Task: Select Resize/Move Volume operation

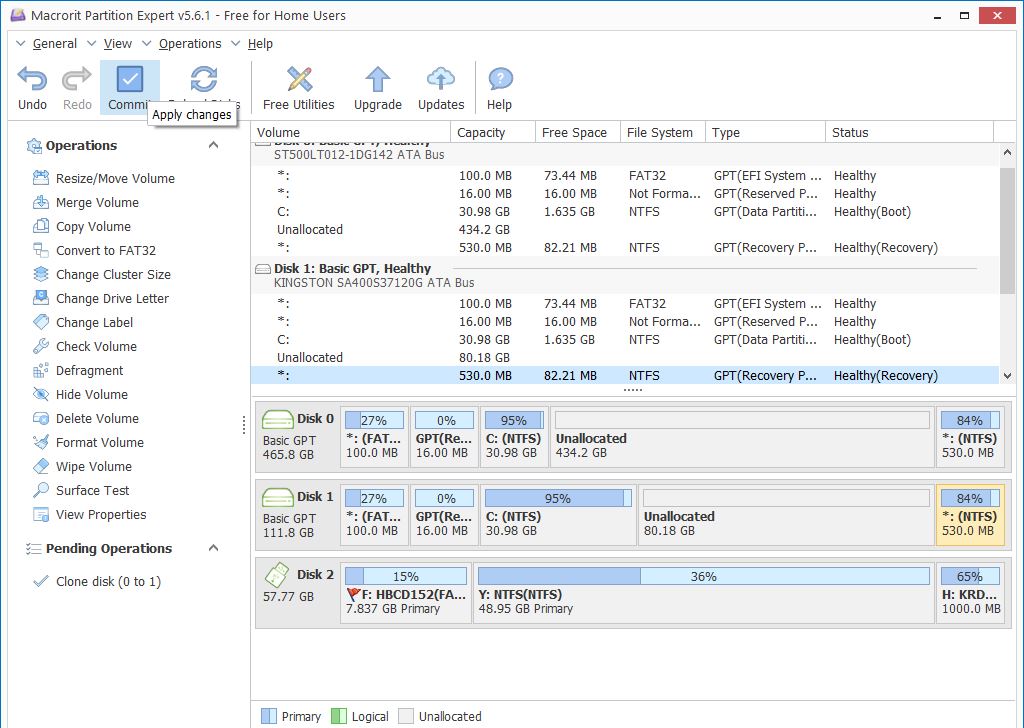Action: 115,178
